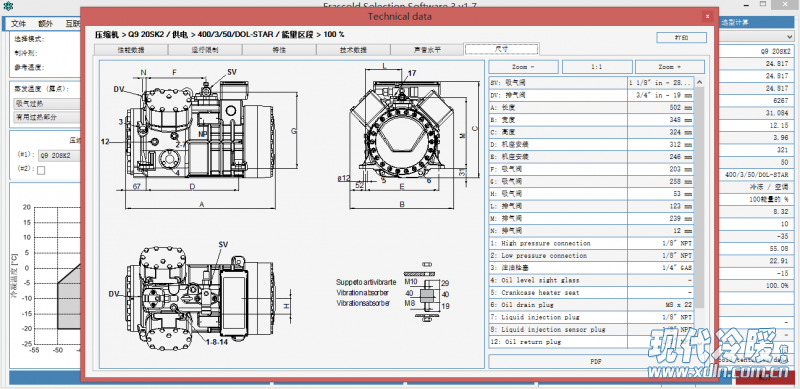800x389 pixels.
Task: Open the 有用过热部分 dropdown
Action: (47, 117)
